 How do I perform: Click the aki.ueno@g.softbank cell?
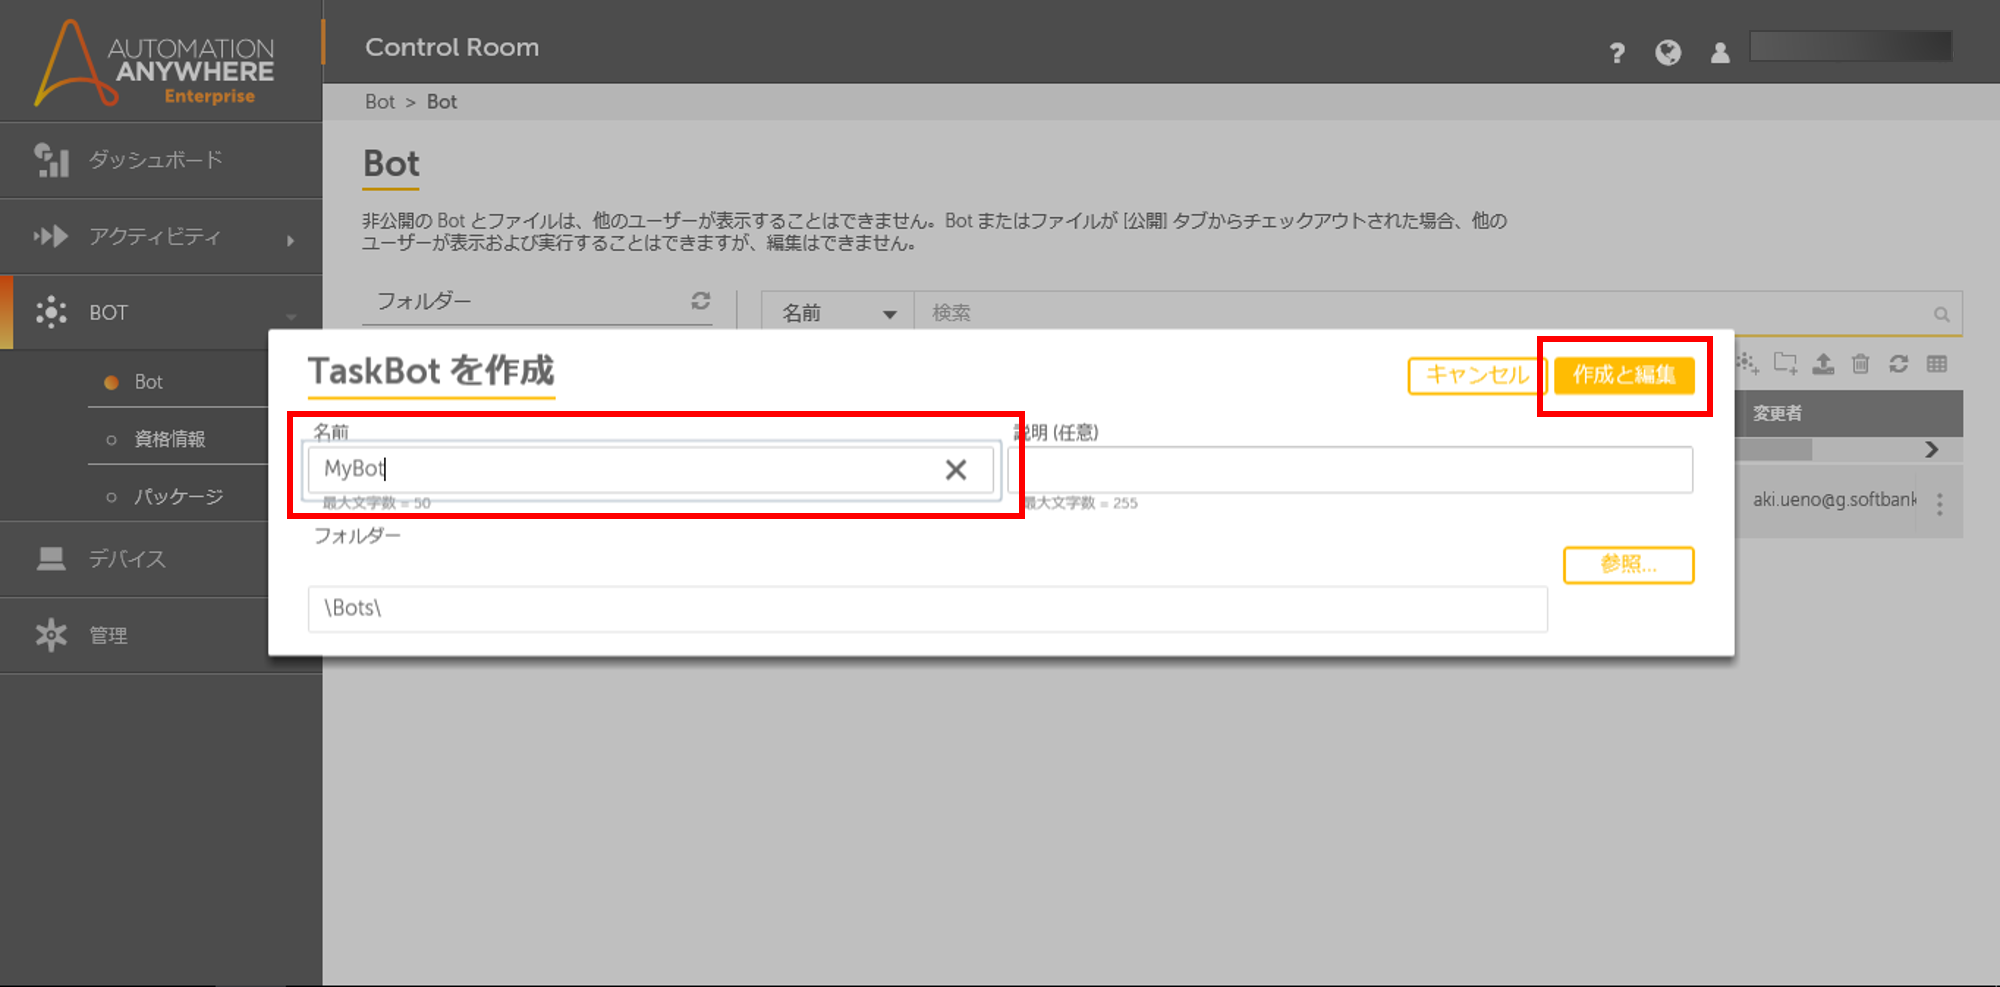[1834, 500]
